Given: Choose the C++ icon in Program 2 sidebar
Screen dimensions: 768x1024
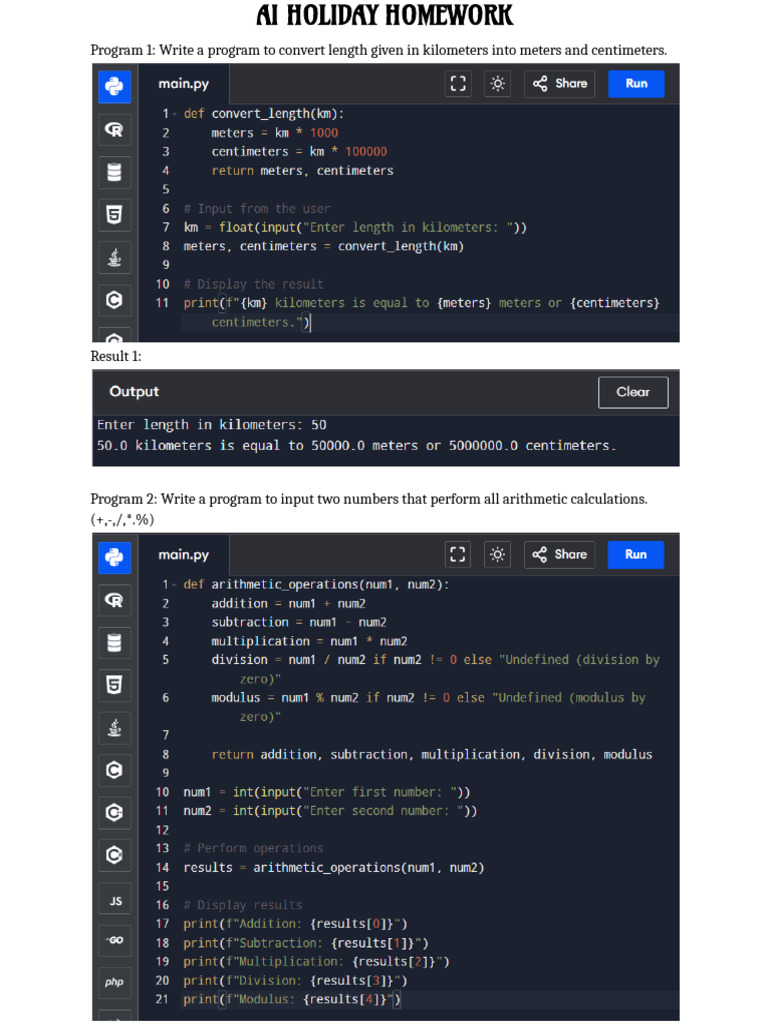Looking at the screenshot, I should pos(114,812).
